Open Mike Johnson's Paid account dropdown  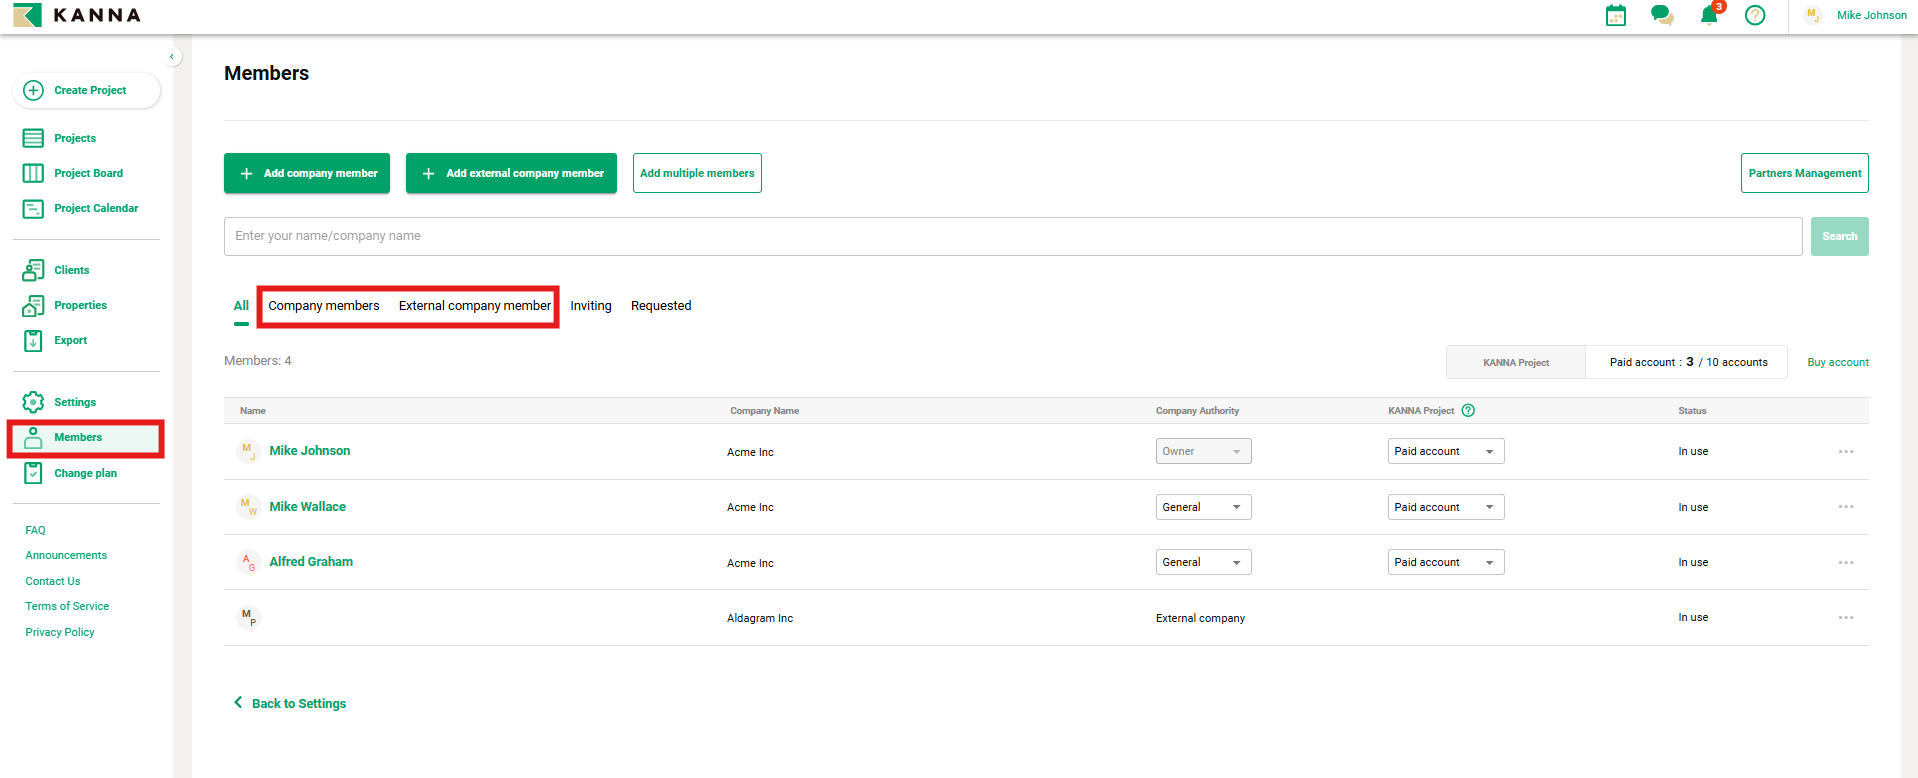tap(1445, 451)
